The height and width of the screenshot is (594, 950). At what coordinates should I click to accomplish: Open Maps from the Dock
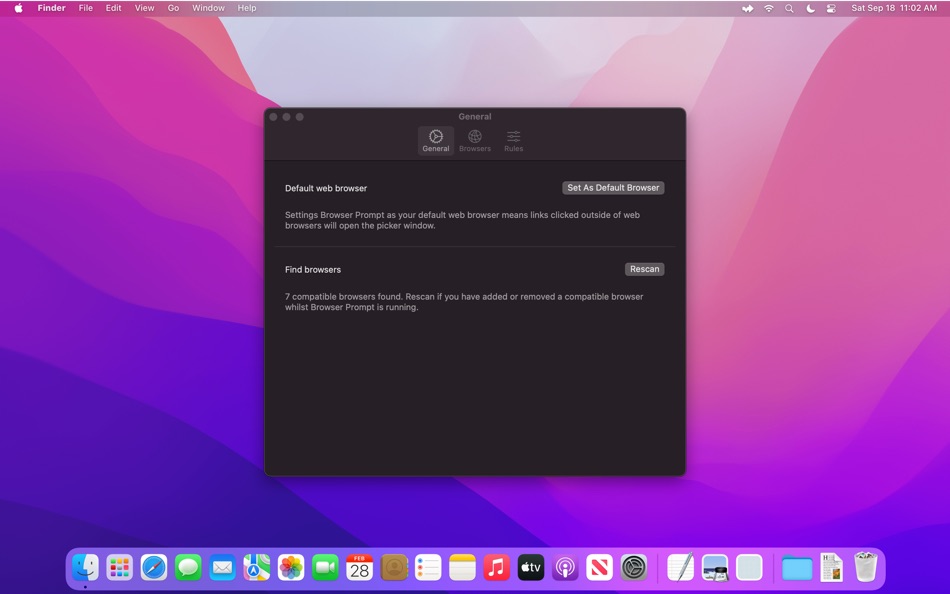256,568
